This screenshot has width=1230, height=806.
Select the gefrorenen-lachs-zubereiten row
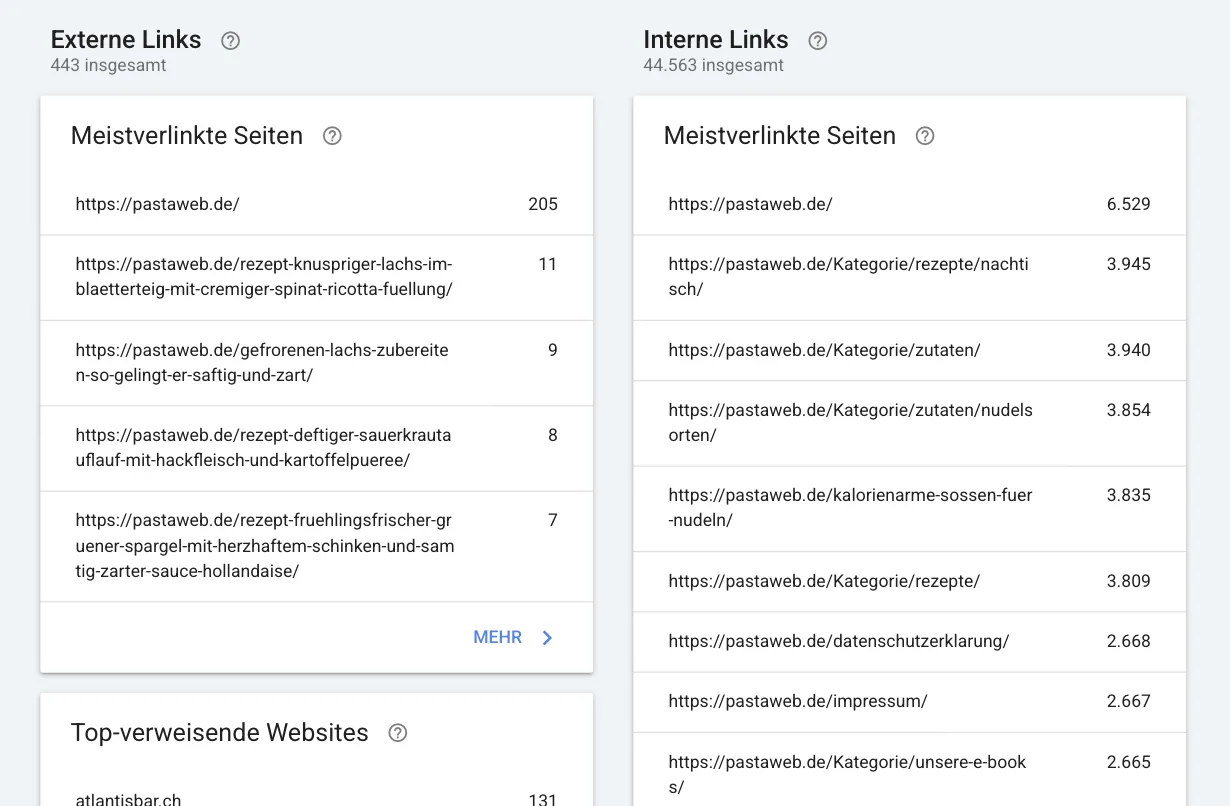click(x=317, y=363)
